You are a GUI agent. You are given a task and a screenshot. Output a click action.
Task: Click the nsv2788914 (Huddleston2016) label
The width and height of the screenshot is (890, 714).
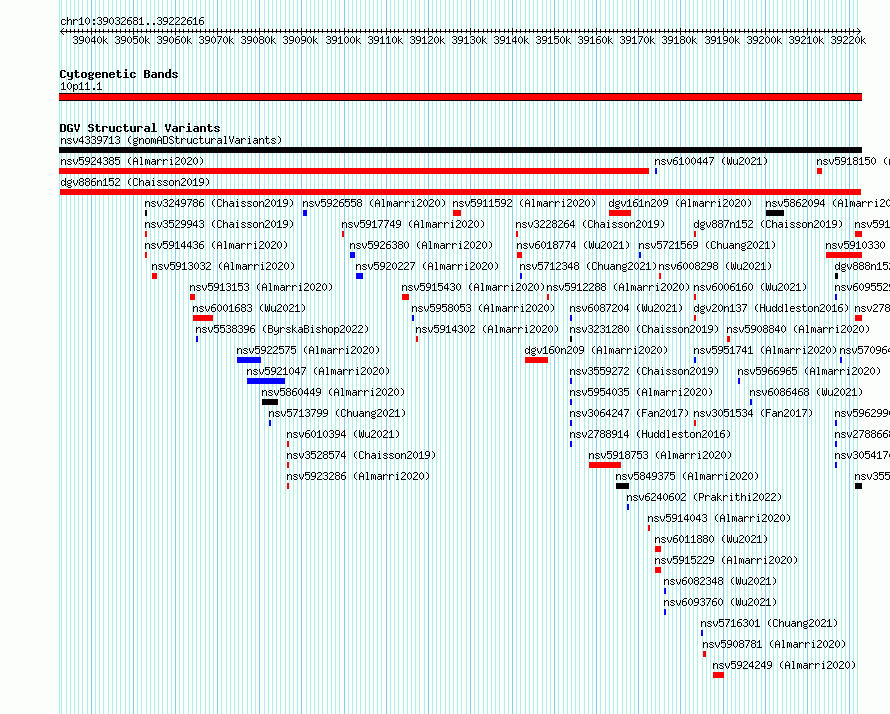650,434
